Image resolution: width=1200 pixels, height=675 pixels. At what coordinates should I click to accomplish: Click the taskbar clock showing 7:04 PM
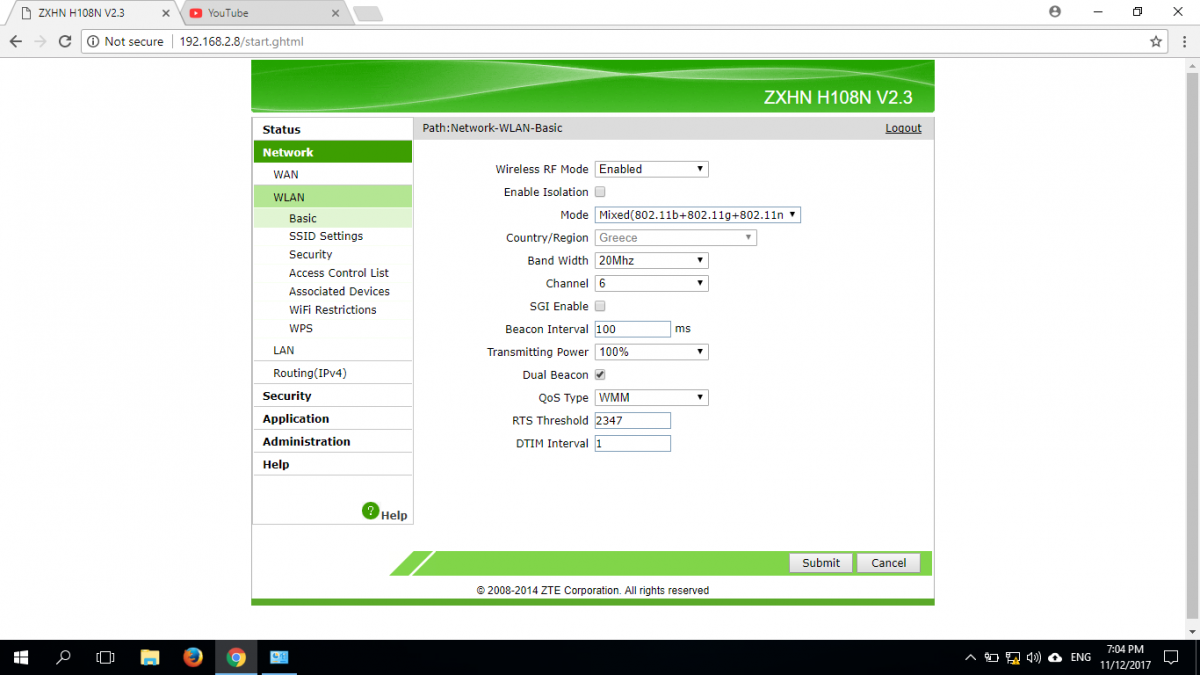point(1127,657)
